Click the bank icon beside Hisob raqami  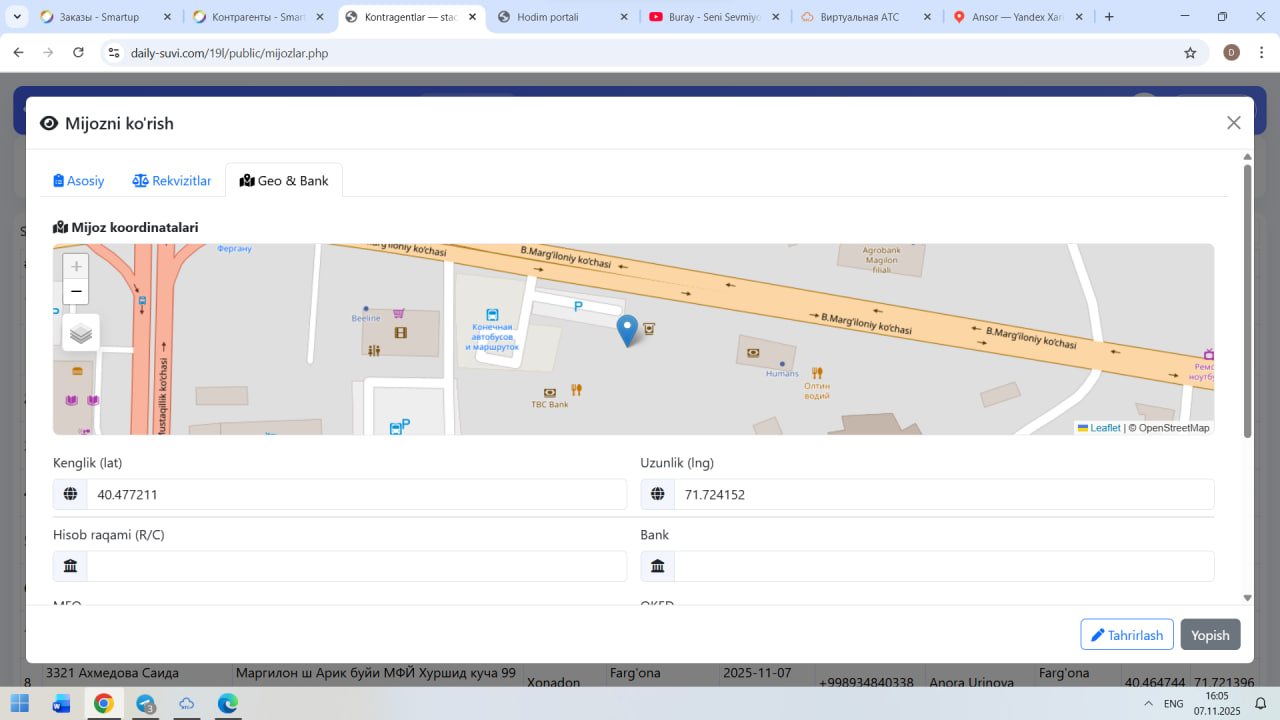tap(70, 566)
